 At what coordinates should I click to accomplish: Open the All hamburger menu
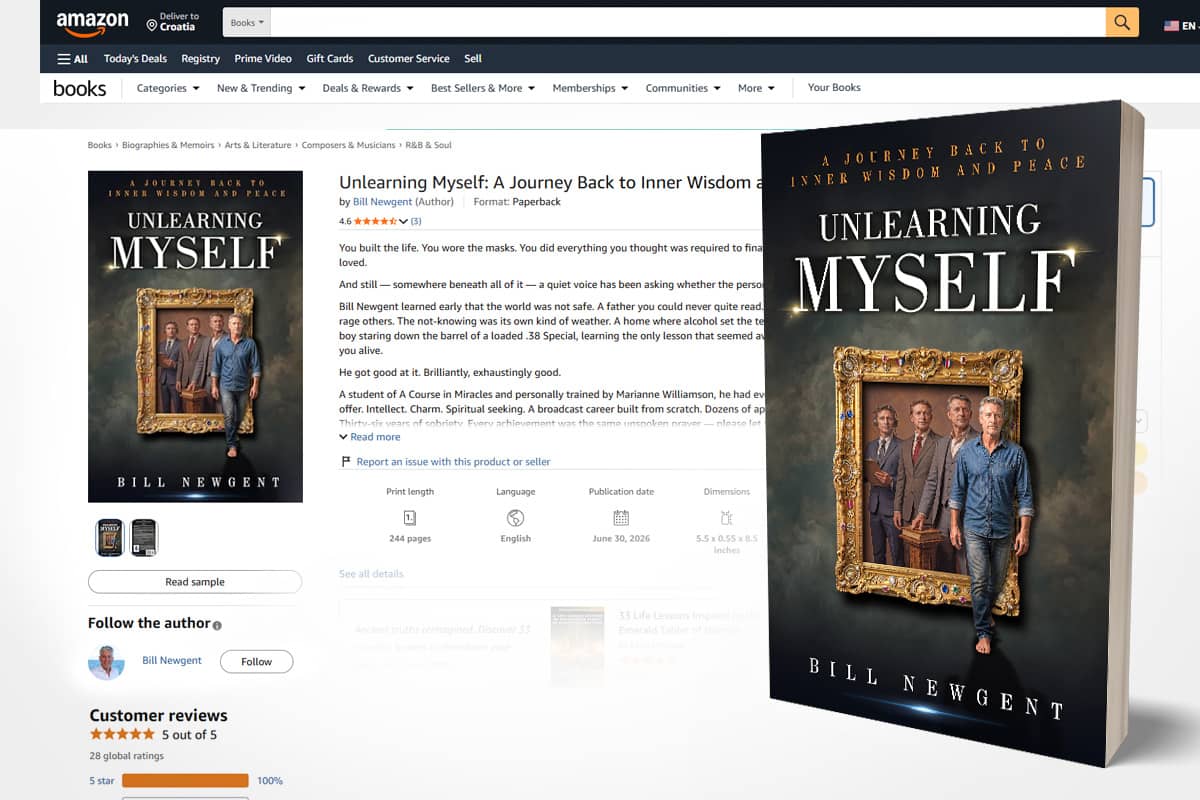coord(73,59)
